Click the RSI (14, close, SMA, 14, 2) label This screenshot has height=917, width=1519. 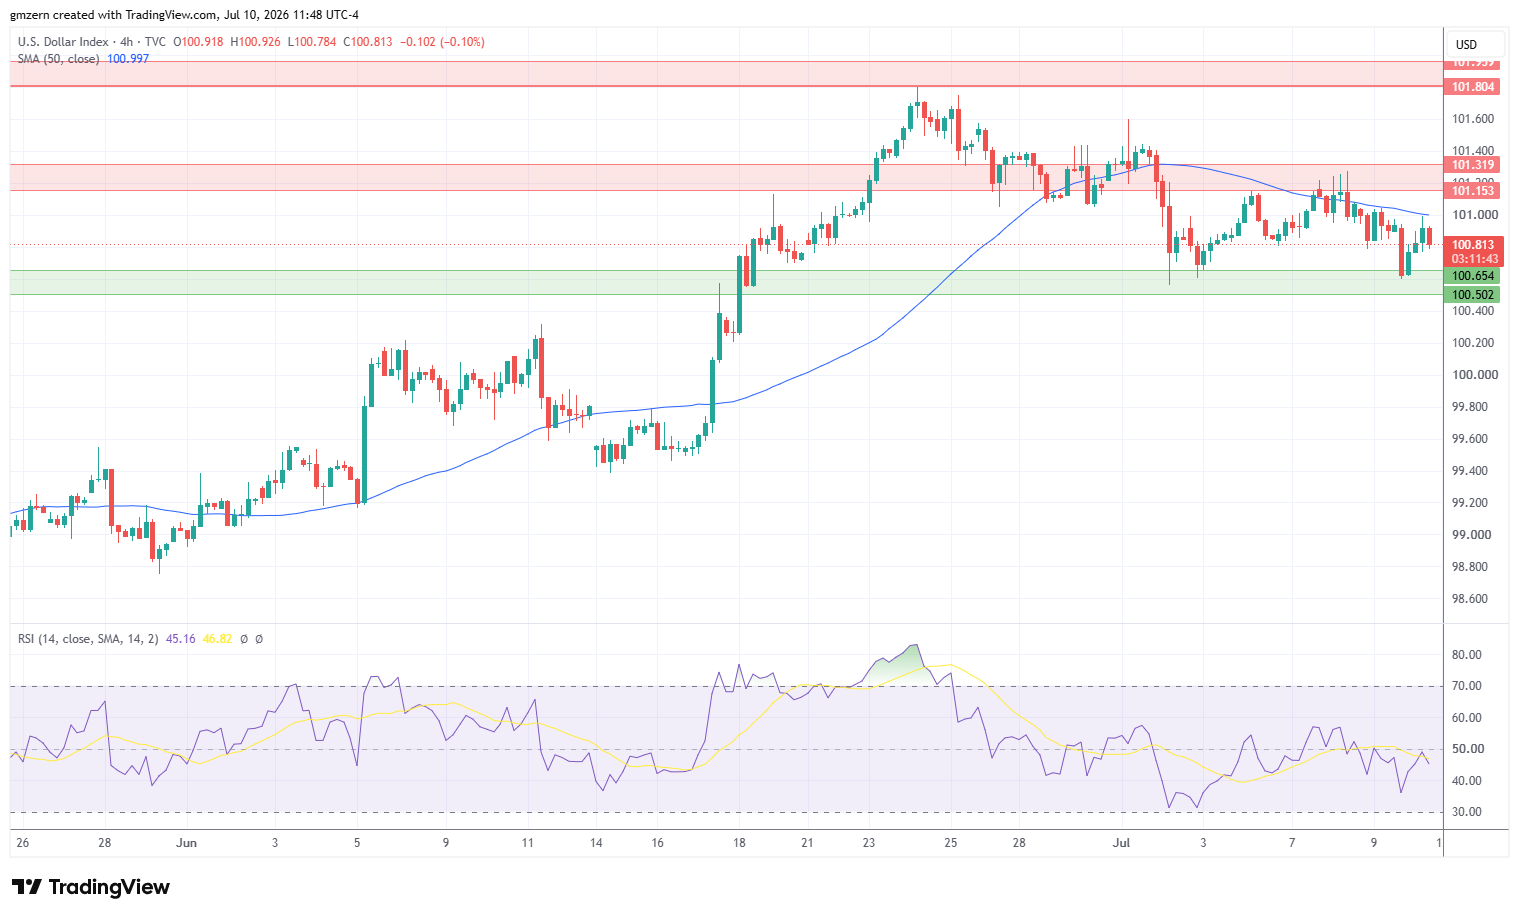coord(88,639)
